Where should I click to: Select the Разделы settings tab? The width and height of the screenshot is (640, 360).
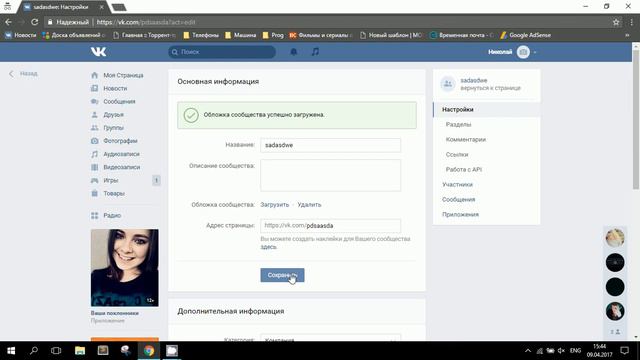click(x=458, y=124)
